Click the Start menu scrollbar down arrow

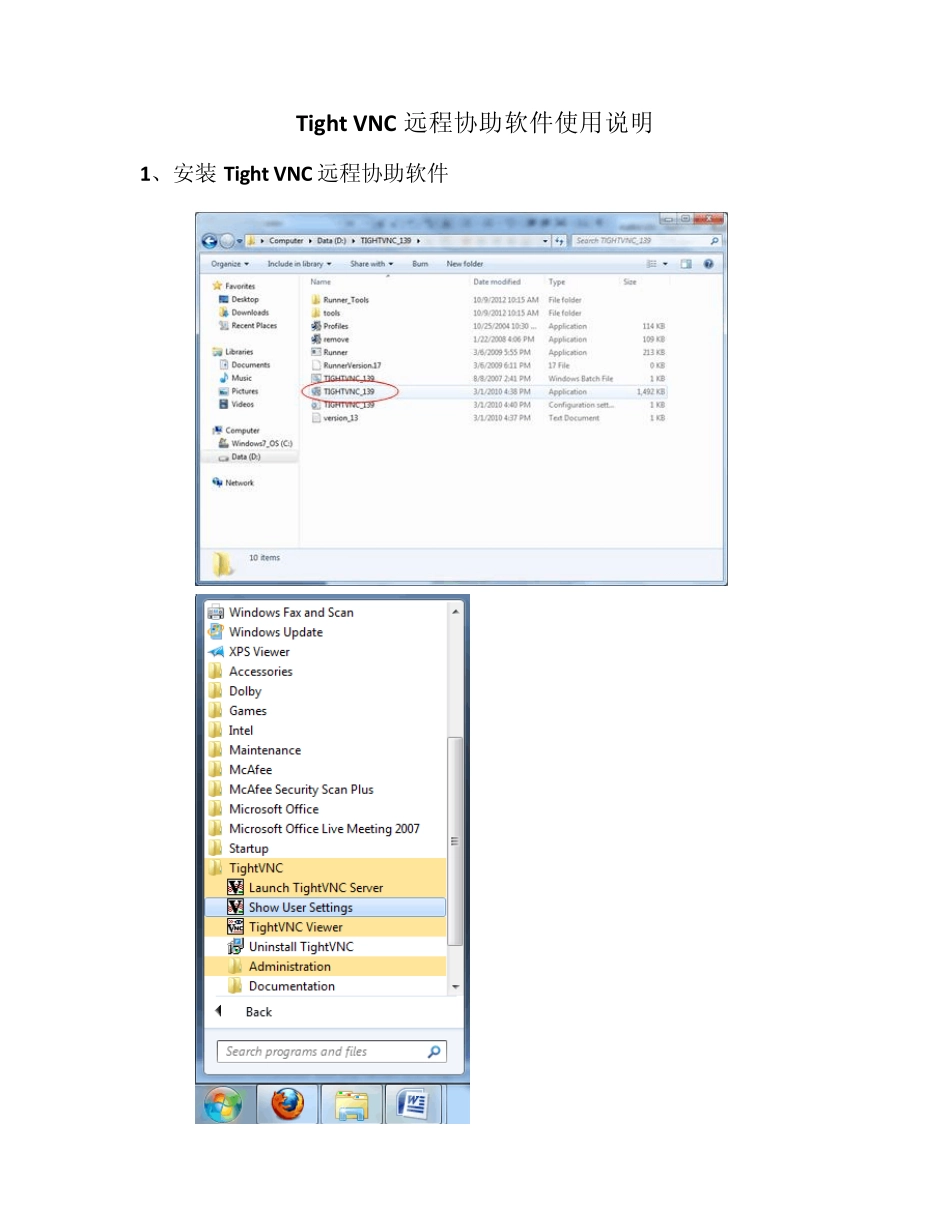tap(456, 987)
